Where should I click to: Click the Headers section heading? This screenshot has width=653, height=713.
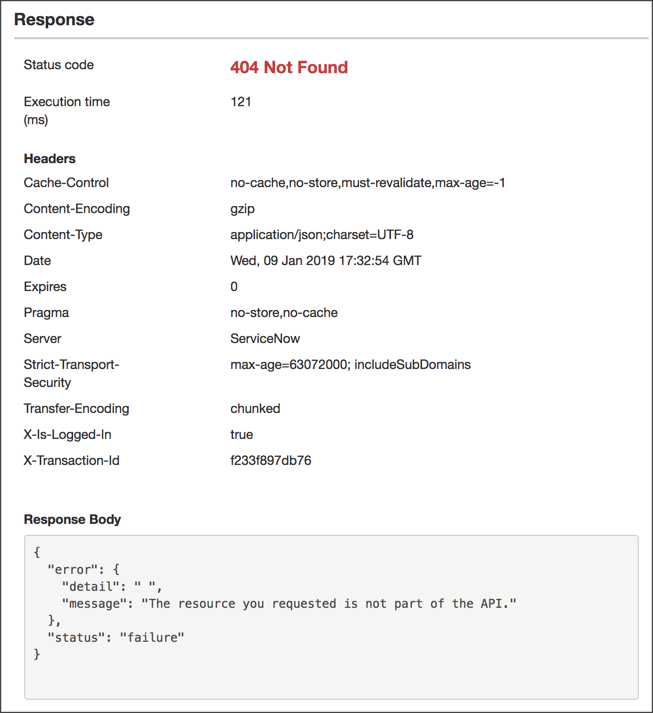[x=50, y=158]
